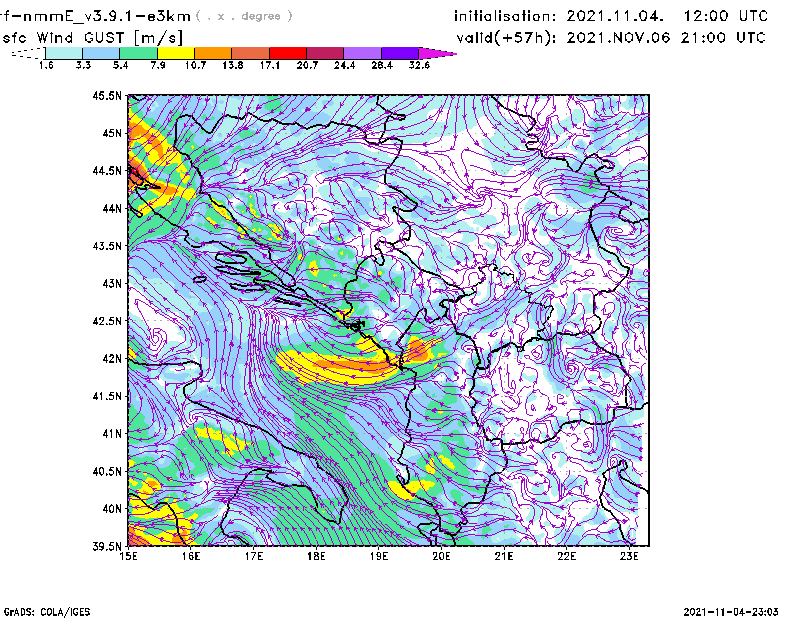The height and width of the screenshot is (618, 800).
Task: Click the legend value "17.1"
Action: [x=269, y=65]
